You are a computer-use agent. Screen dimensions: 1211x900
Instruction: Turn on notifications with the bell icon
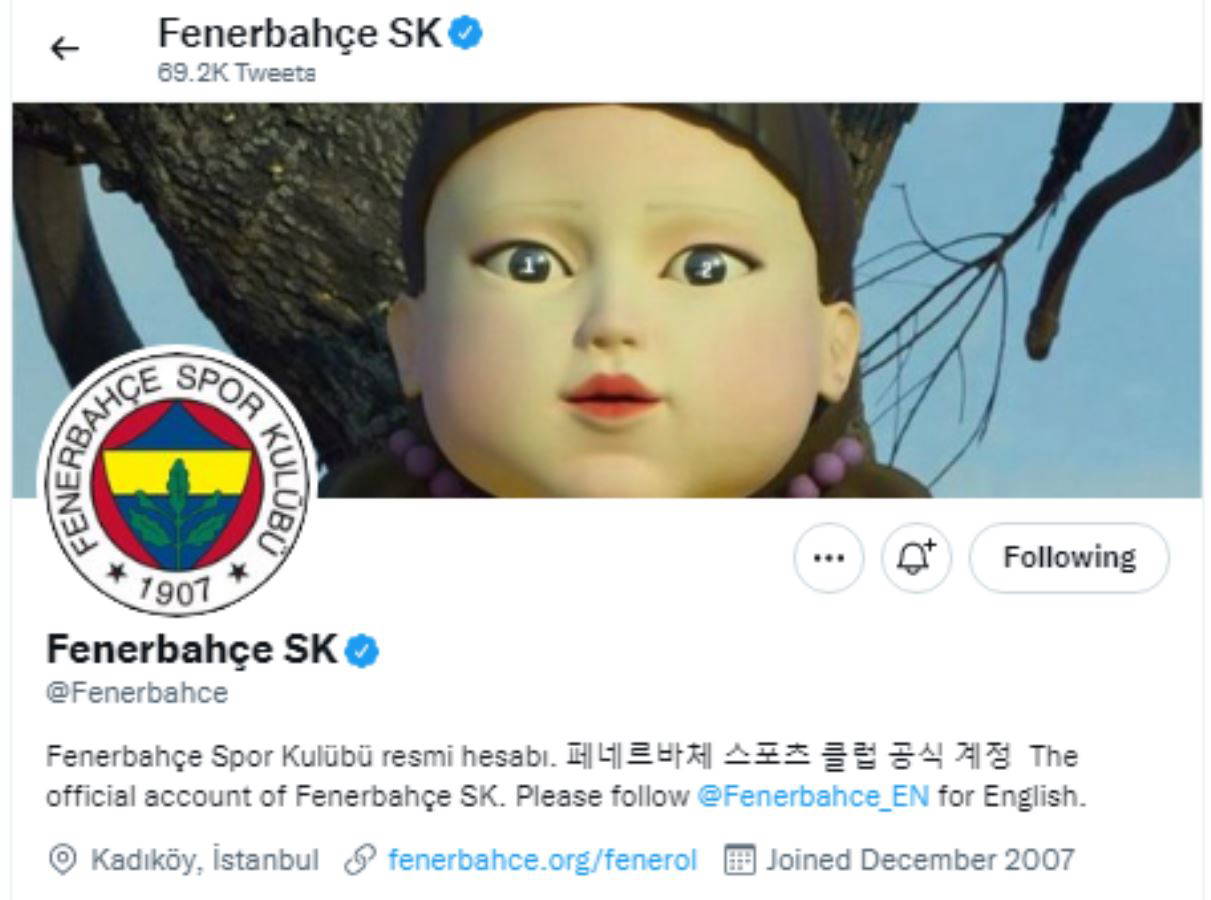click(x=916, y=558)
